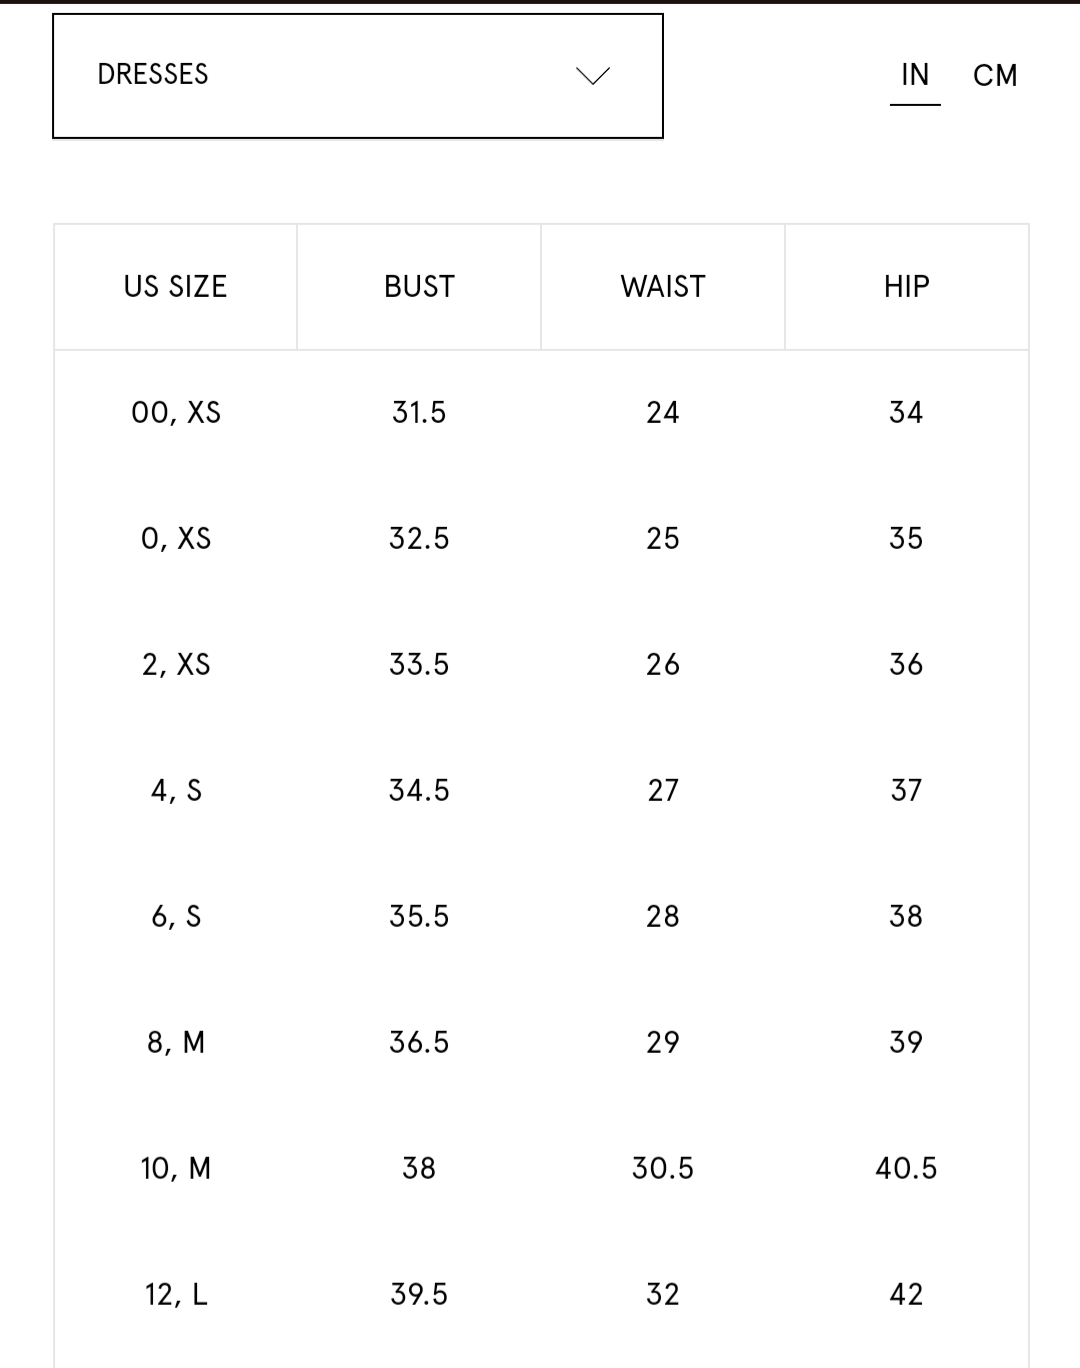Select the 8, M size row
The height and width of the screenshot is (1368, 1080).
tap(176, 1043)
